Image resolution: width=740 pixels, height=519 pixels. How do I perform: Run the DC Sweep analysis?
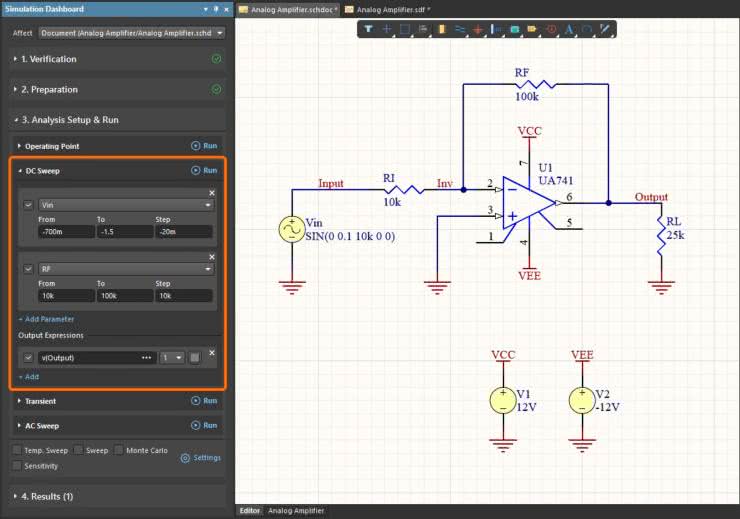[204, 171]
